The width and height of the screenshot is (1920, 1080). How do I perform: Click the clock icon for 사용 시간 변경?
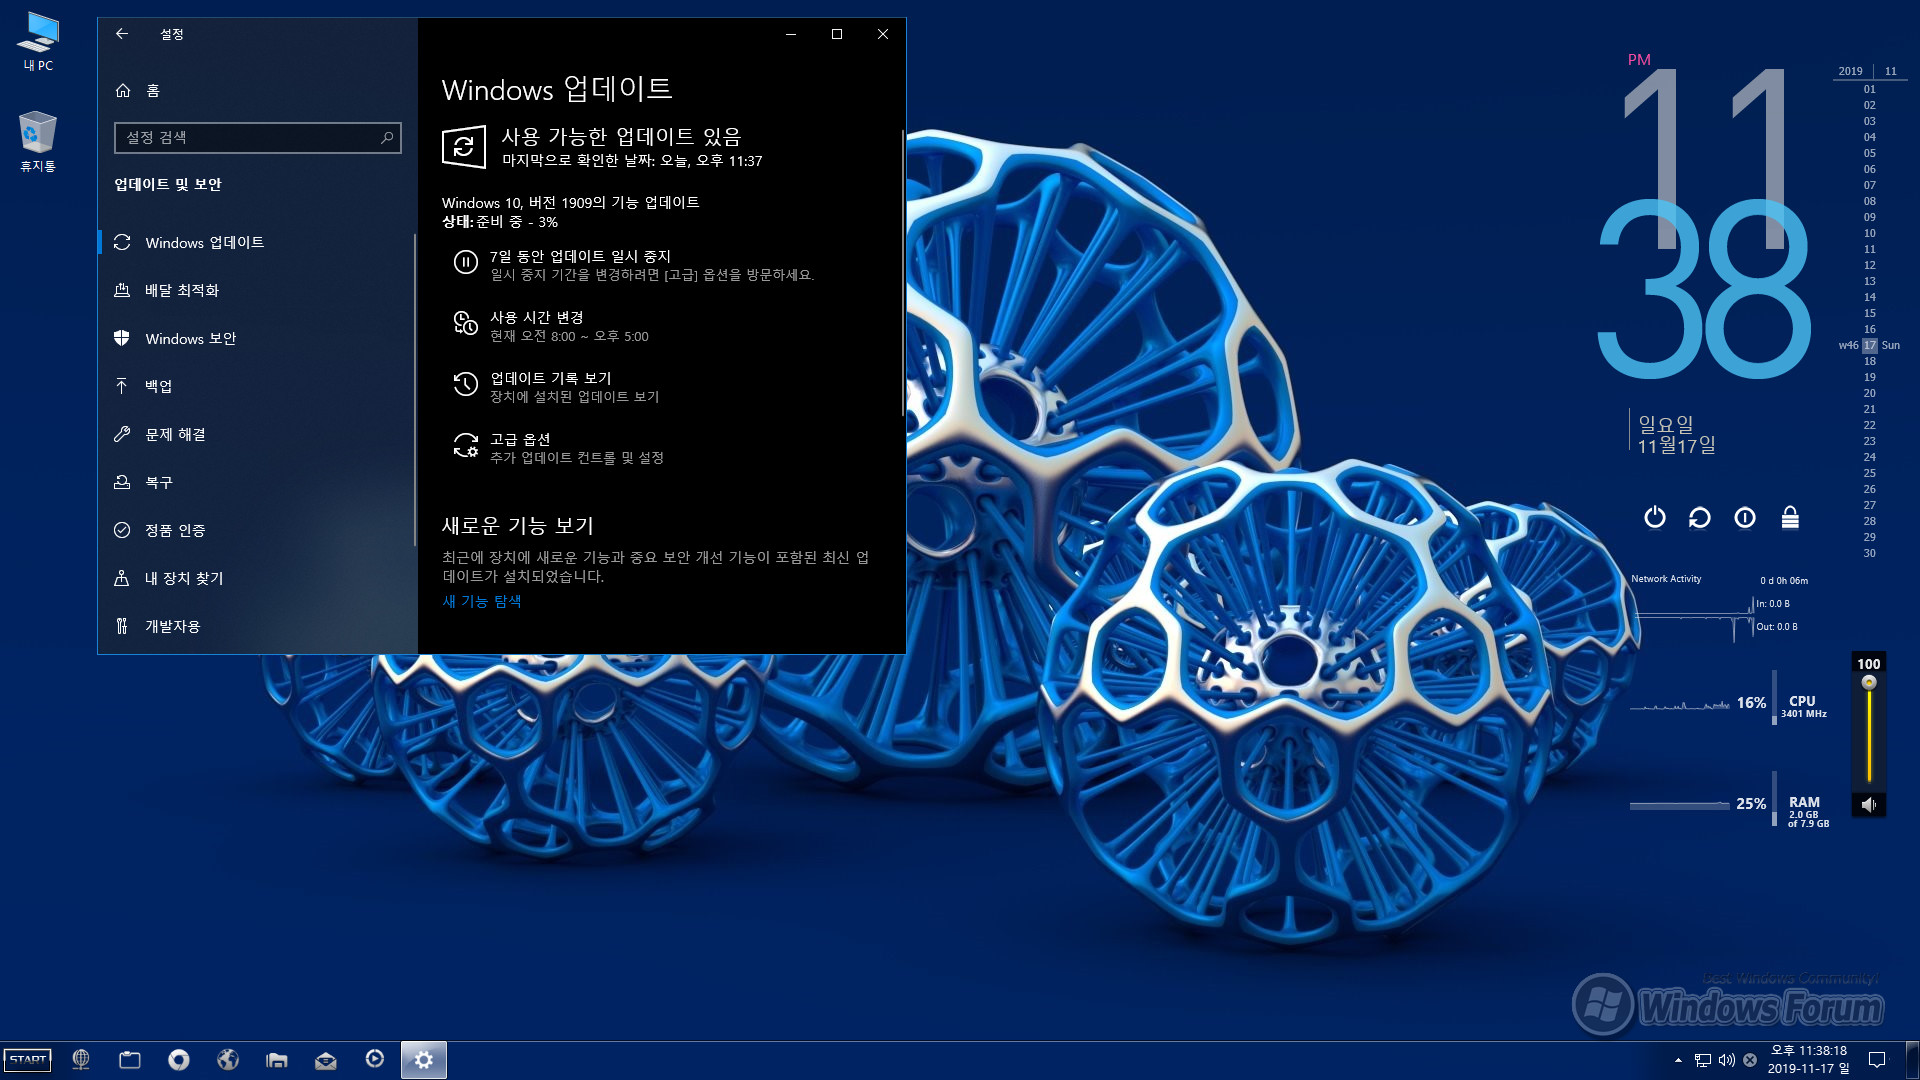466,324
